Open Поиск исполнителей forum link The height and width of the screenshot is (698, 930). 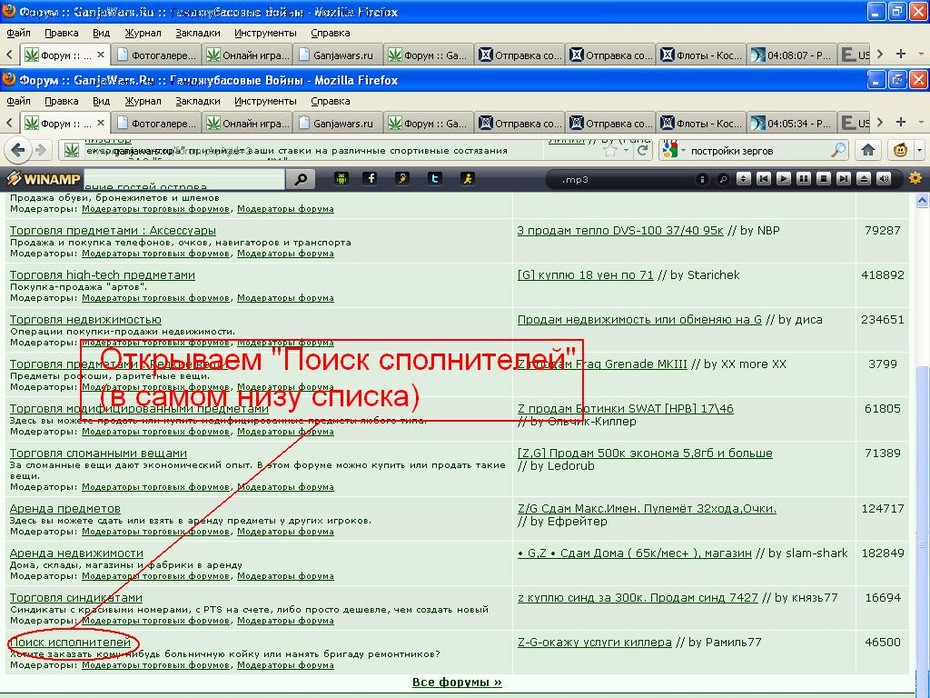[x=70, y=642]
